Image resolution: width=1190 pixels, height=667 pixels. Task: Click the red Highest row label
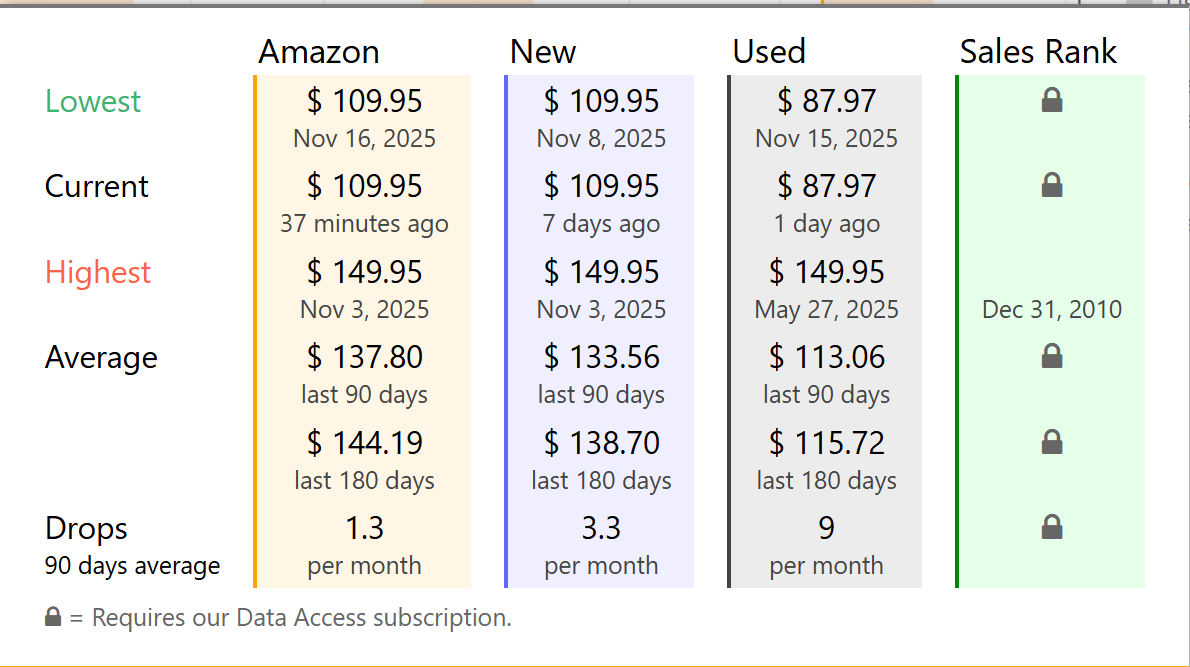pos(98,272)
